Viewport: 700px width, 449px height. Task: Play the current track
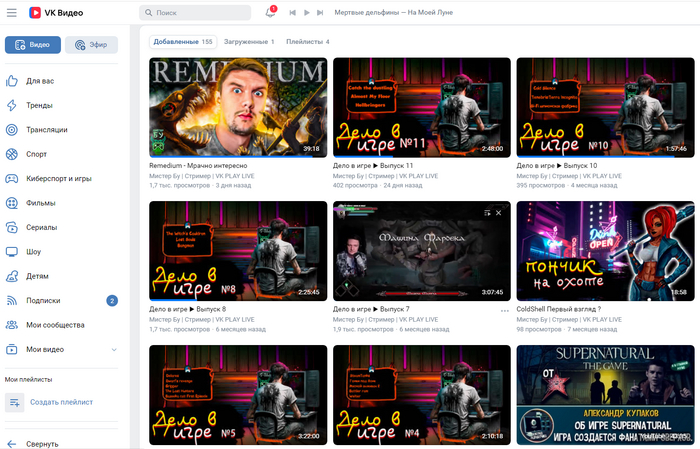tap(307, 12)
